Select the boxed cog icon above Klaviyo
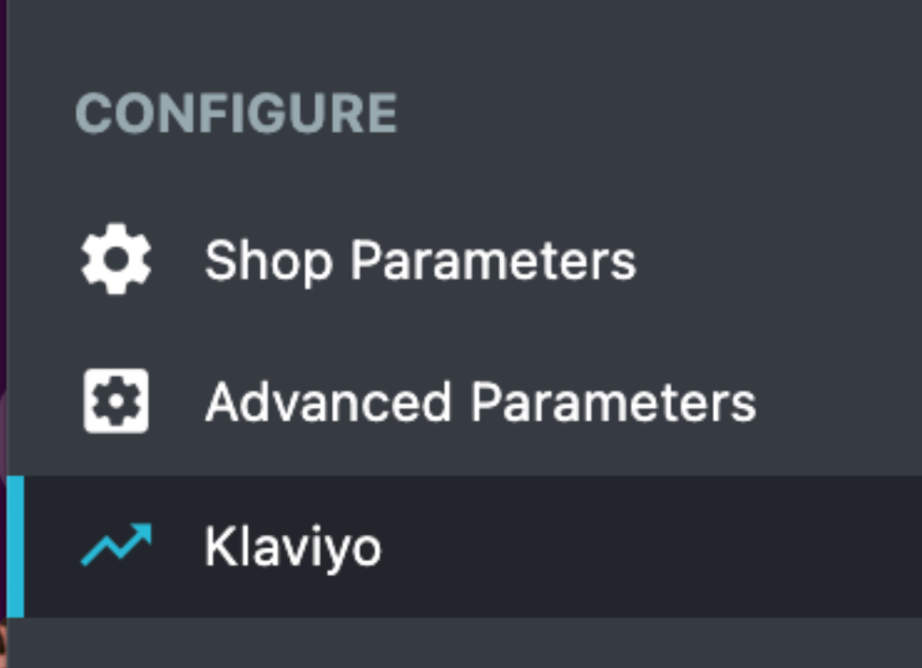922x668 pixels. pos(116,402)
